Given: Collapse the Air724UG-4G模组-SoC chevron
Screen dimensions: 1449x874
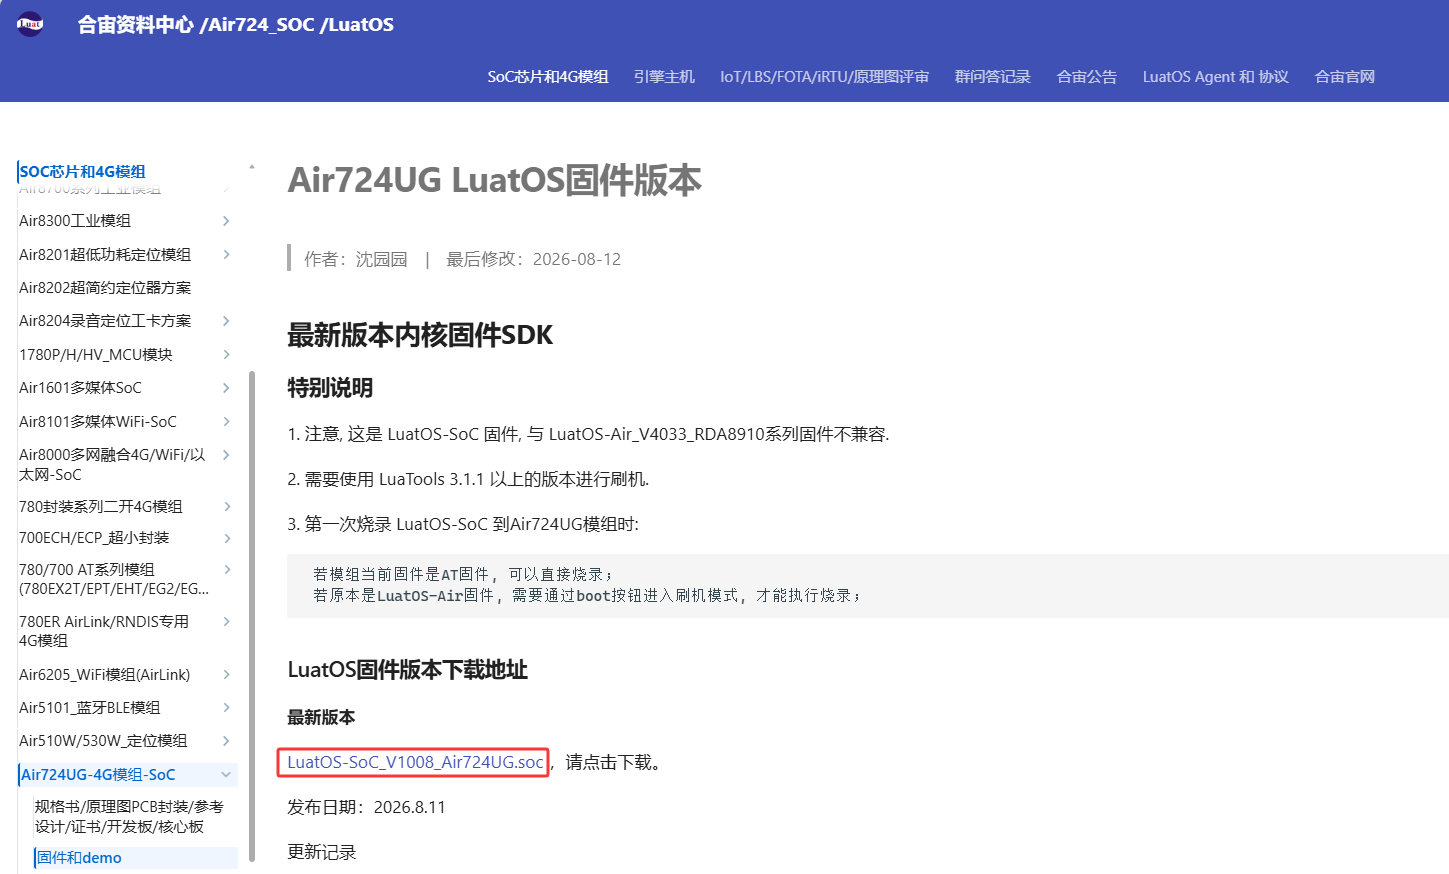Looking at the screenshot, I should pos(226,775).
